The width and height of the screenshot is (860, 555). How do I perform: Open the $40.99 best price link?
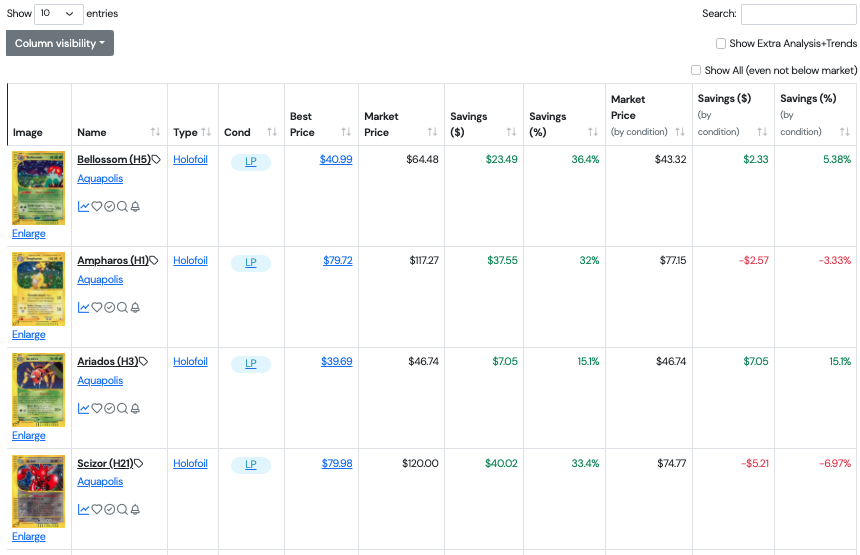pos(336,160)
